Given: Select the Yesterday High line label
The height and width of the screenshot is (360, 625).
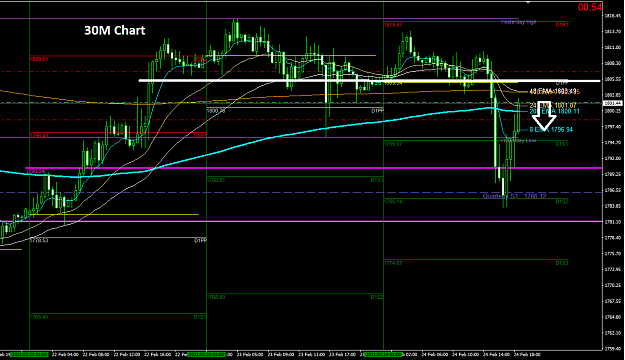Looking at the screenshot, I should 519,22.
